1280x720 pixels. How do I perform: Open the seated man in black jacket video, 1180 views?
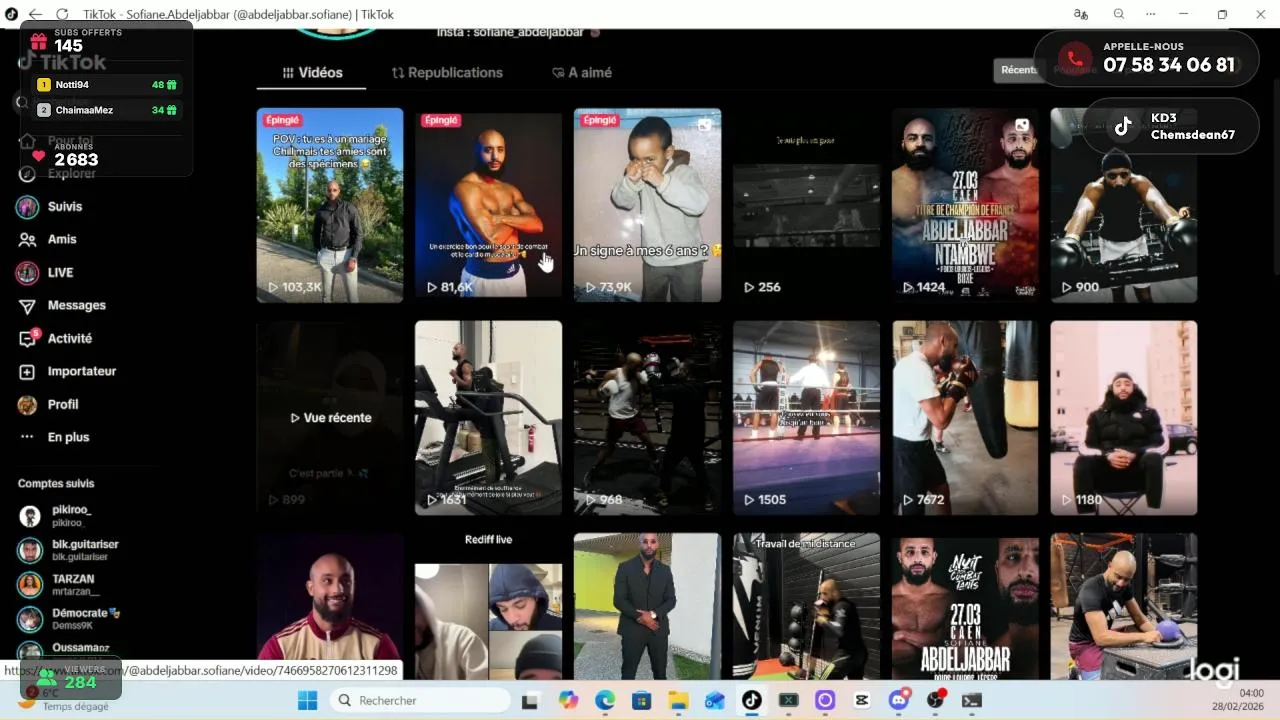[x=1124, y=418]
